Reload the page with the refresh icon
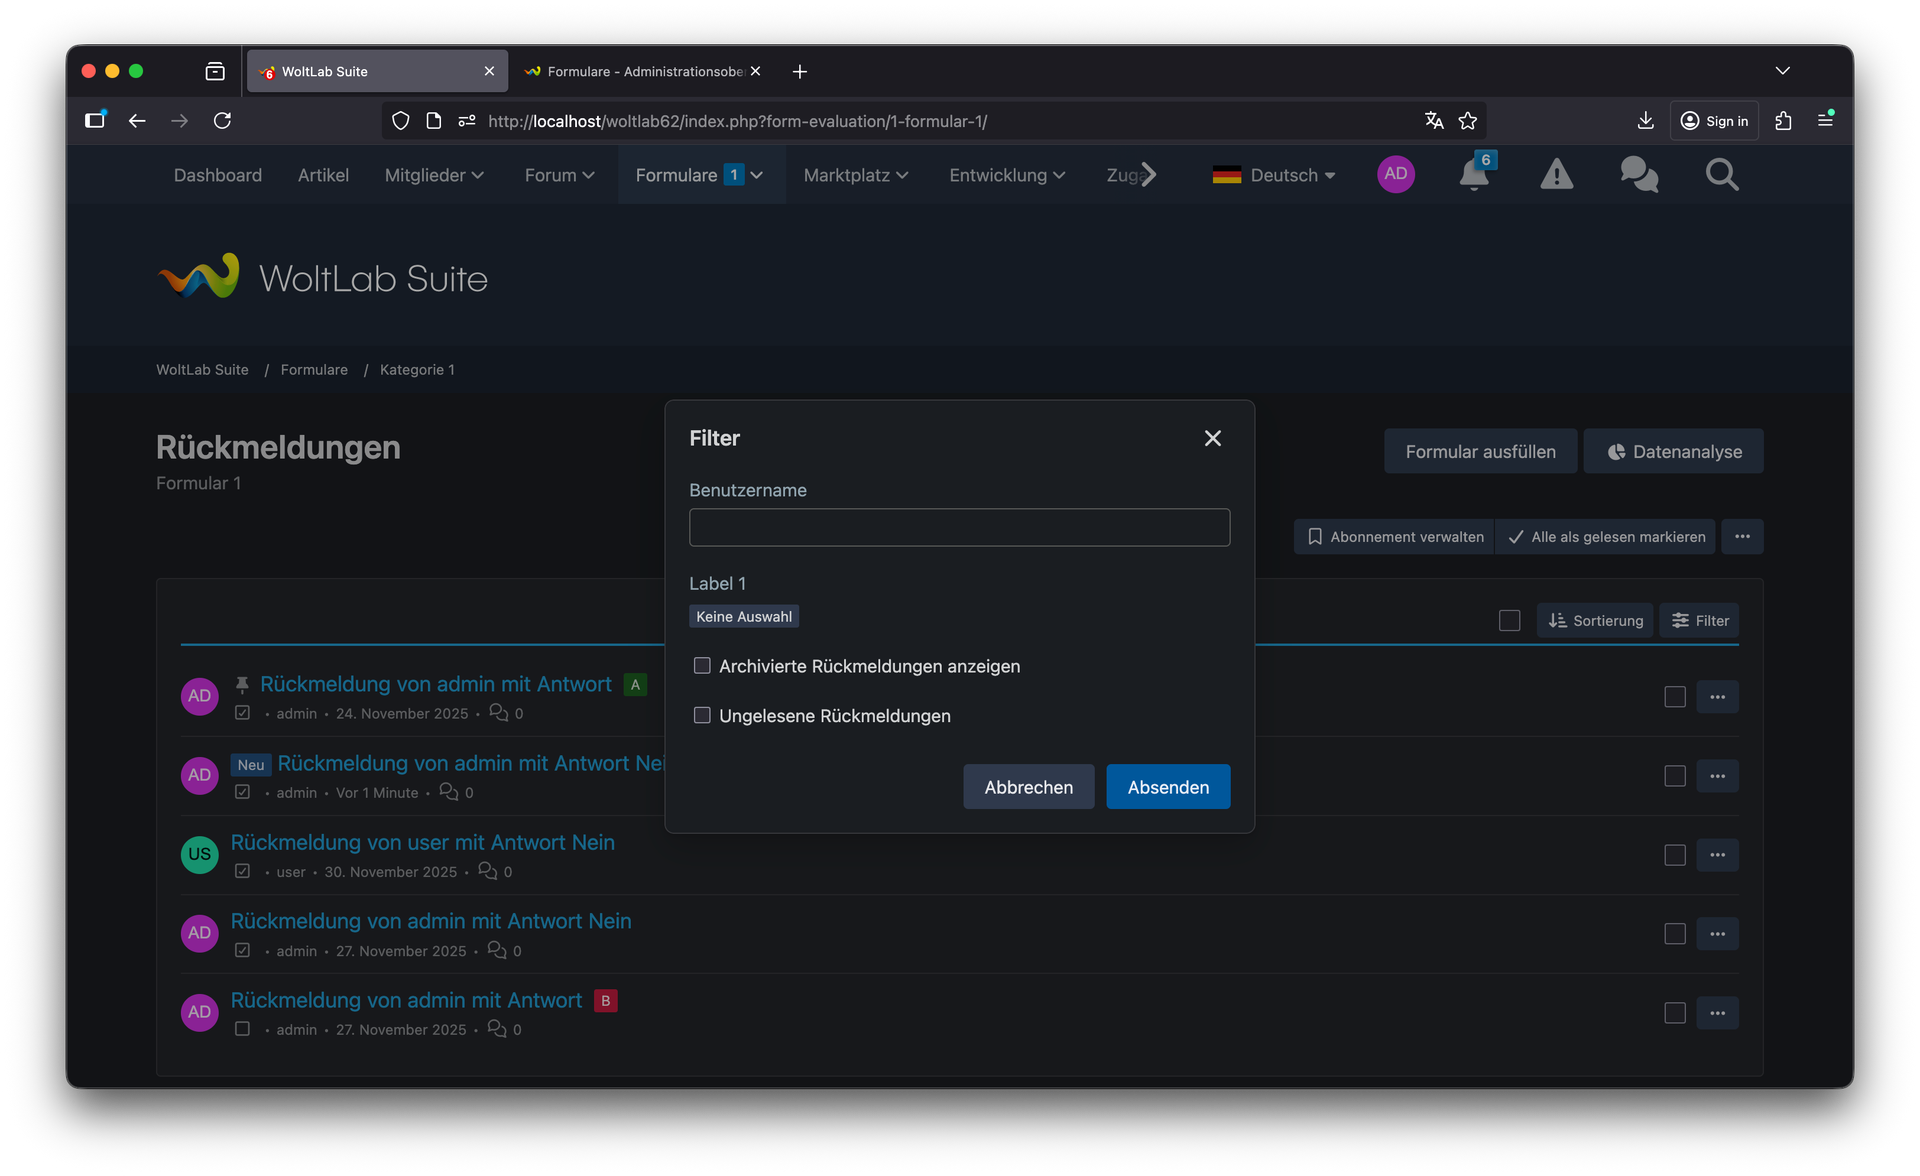1920x1176 pixels. [x=222, y=121]
